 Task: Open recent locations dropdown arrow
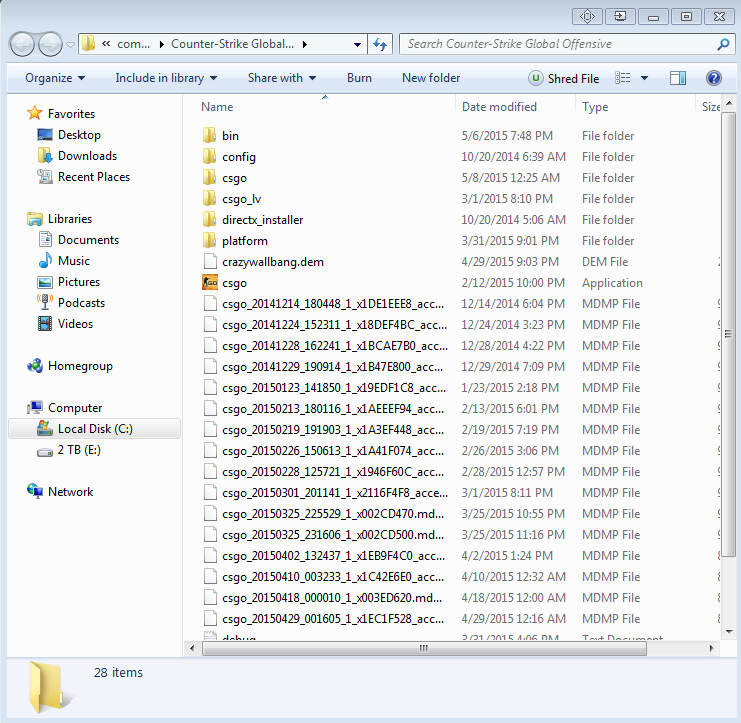(x=70, y=45)
